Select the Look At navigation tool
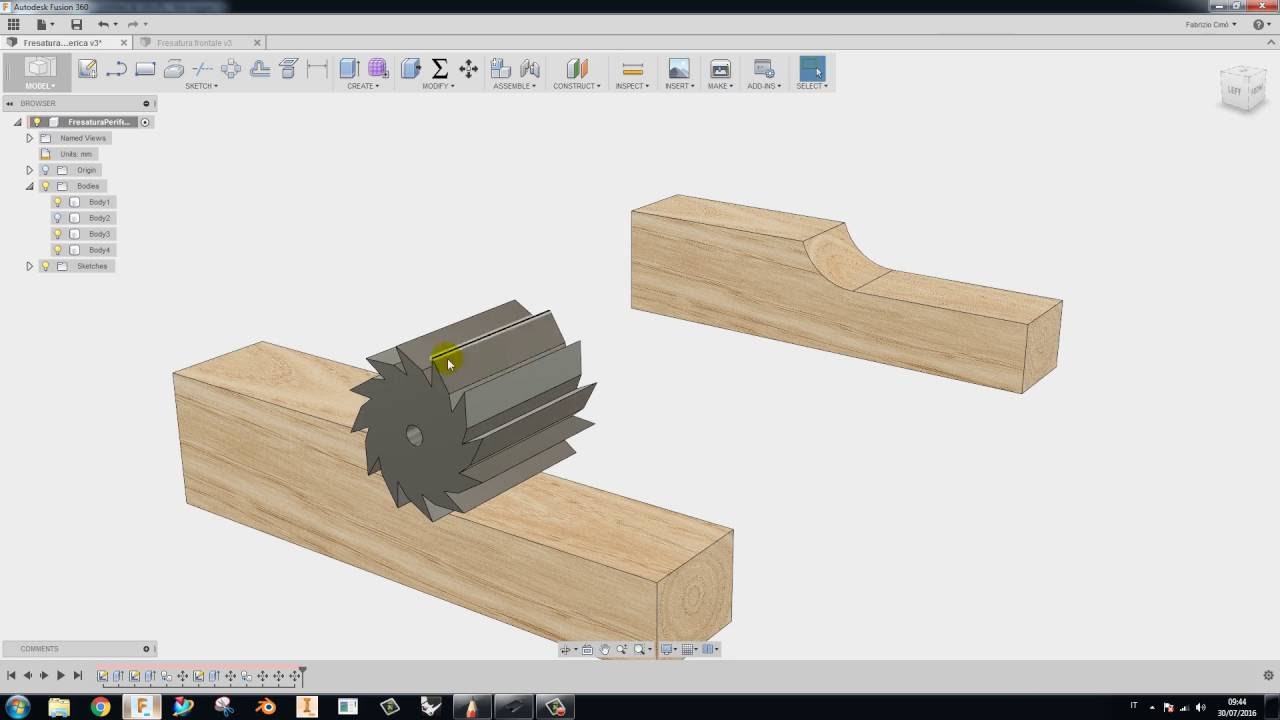The image size is (1280, 720). pyautogui.click(x=587, y=650)
